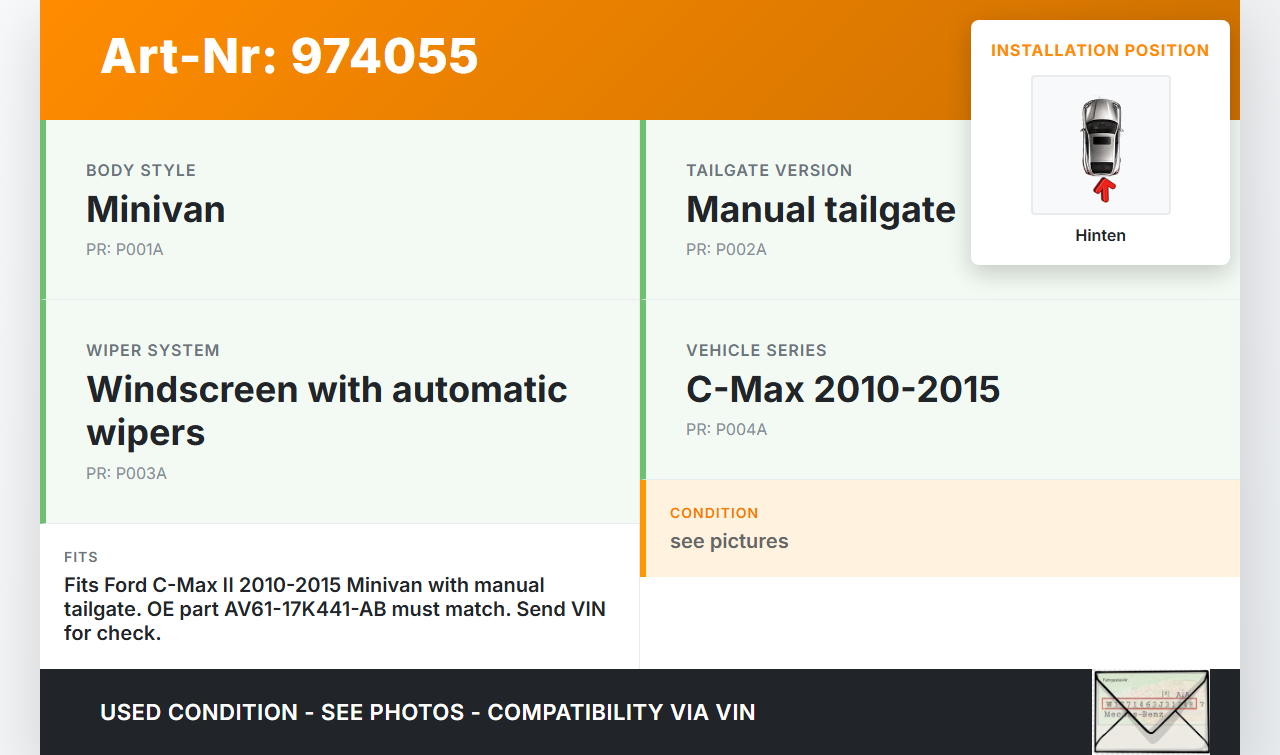This screenshot has width=1280, height=755.
Task: Click the PR: P001A code
Action: click(x=125, y=249)
